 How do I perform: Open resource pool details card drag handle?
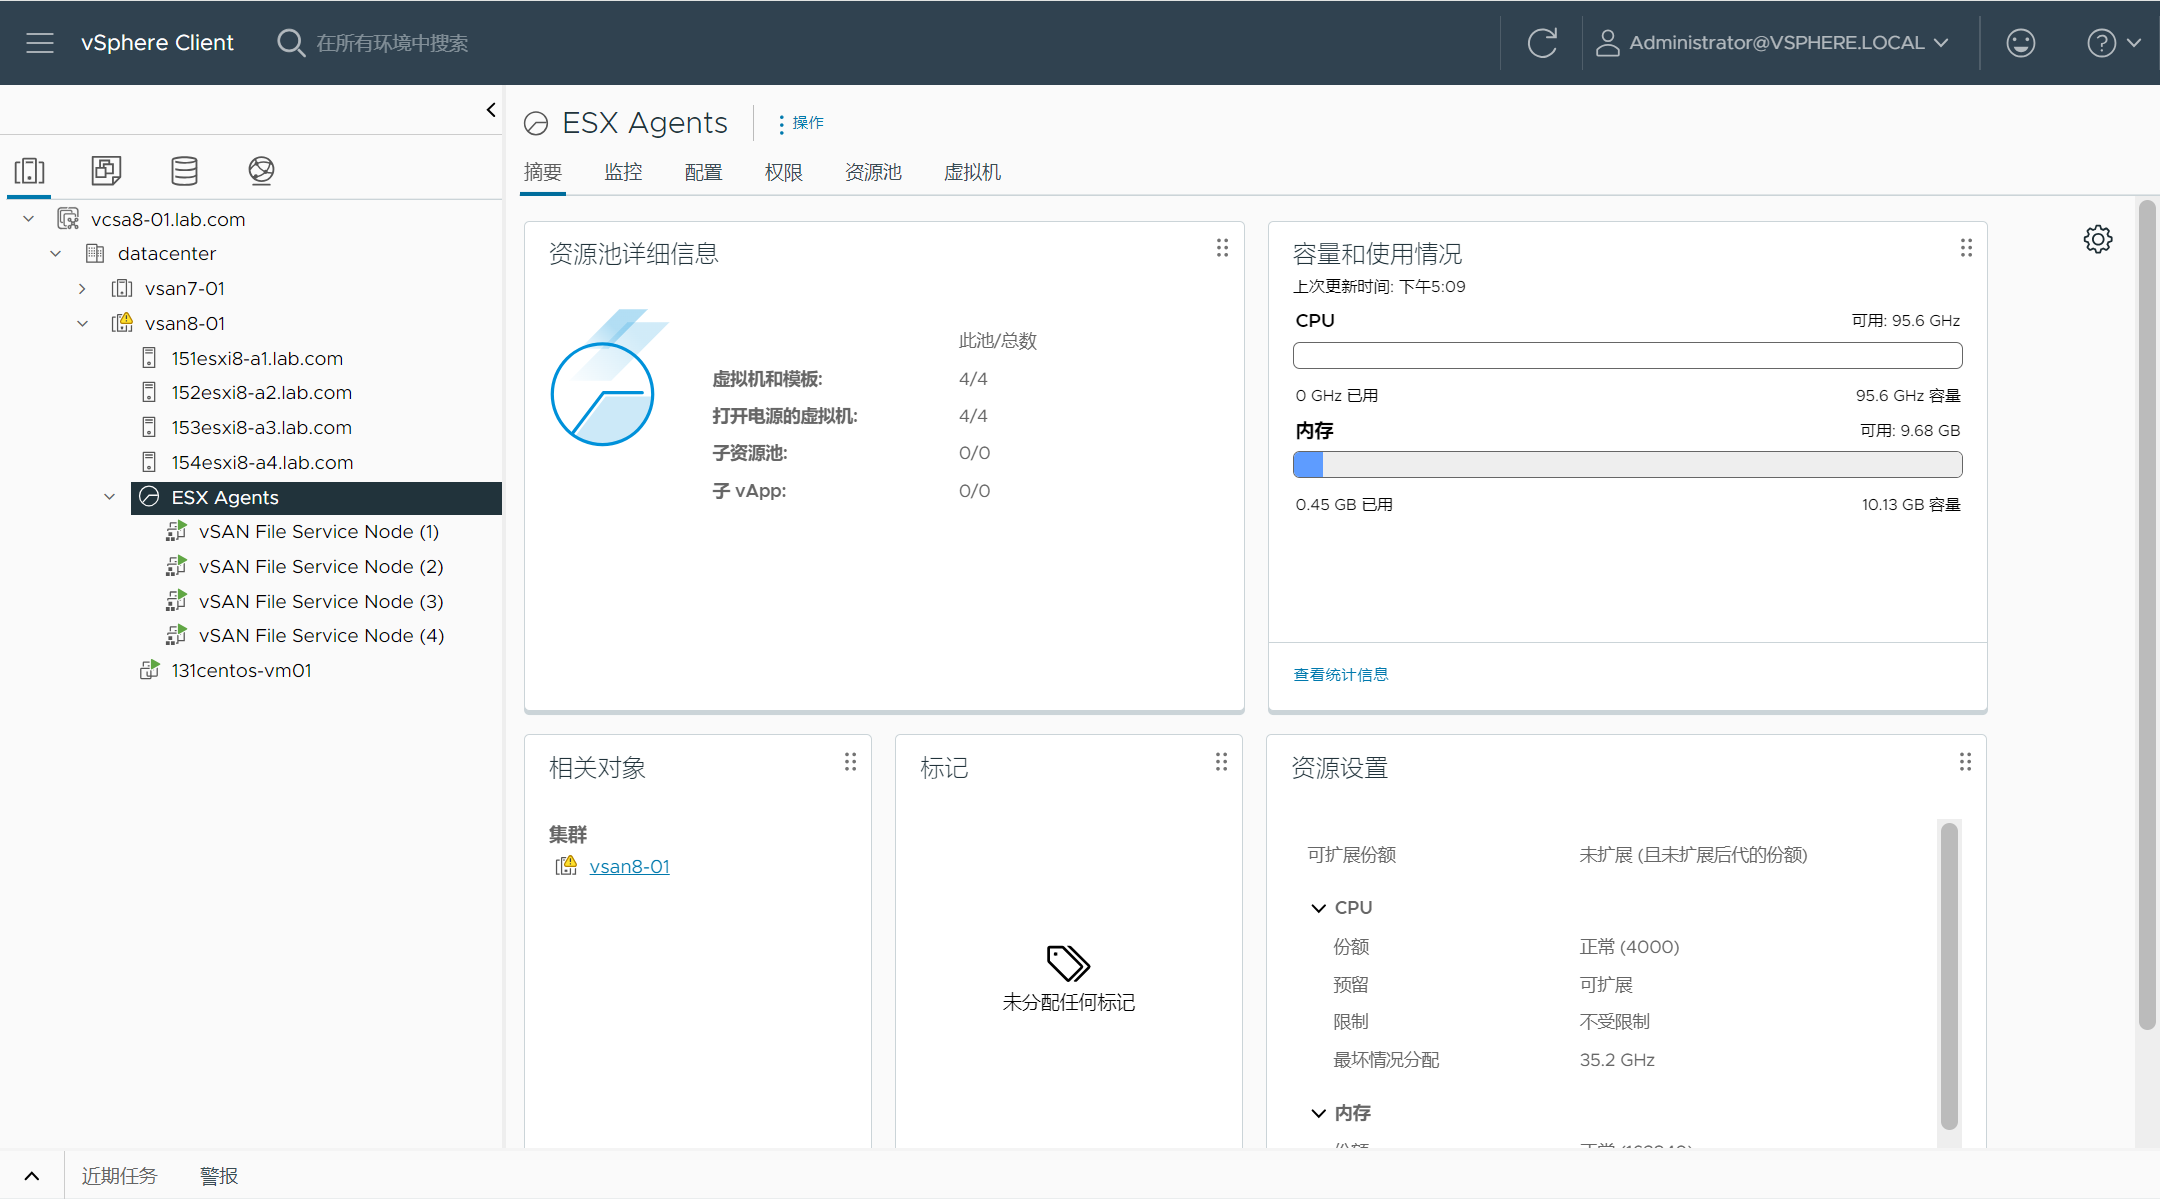(1222, 248)
